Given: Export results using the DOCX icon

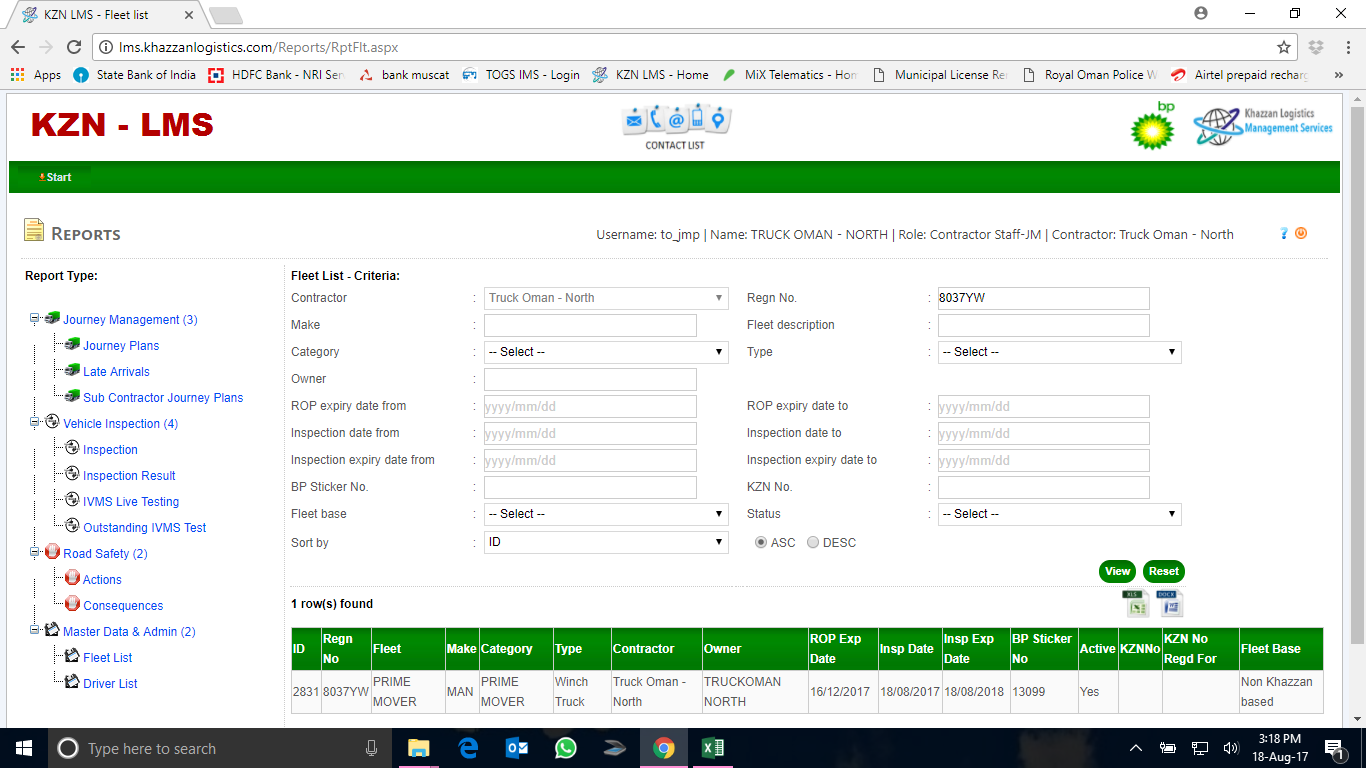Looking at the screenshot, I should click(x=1169, y=603).
